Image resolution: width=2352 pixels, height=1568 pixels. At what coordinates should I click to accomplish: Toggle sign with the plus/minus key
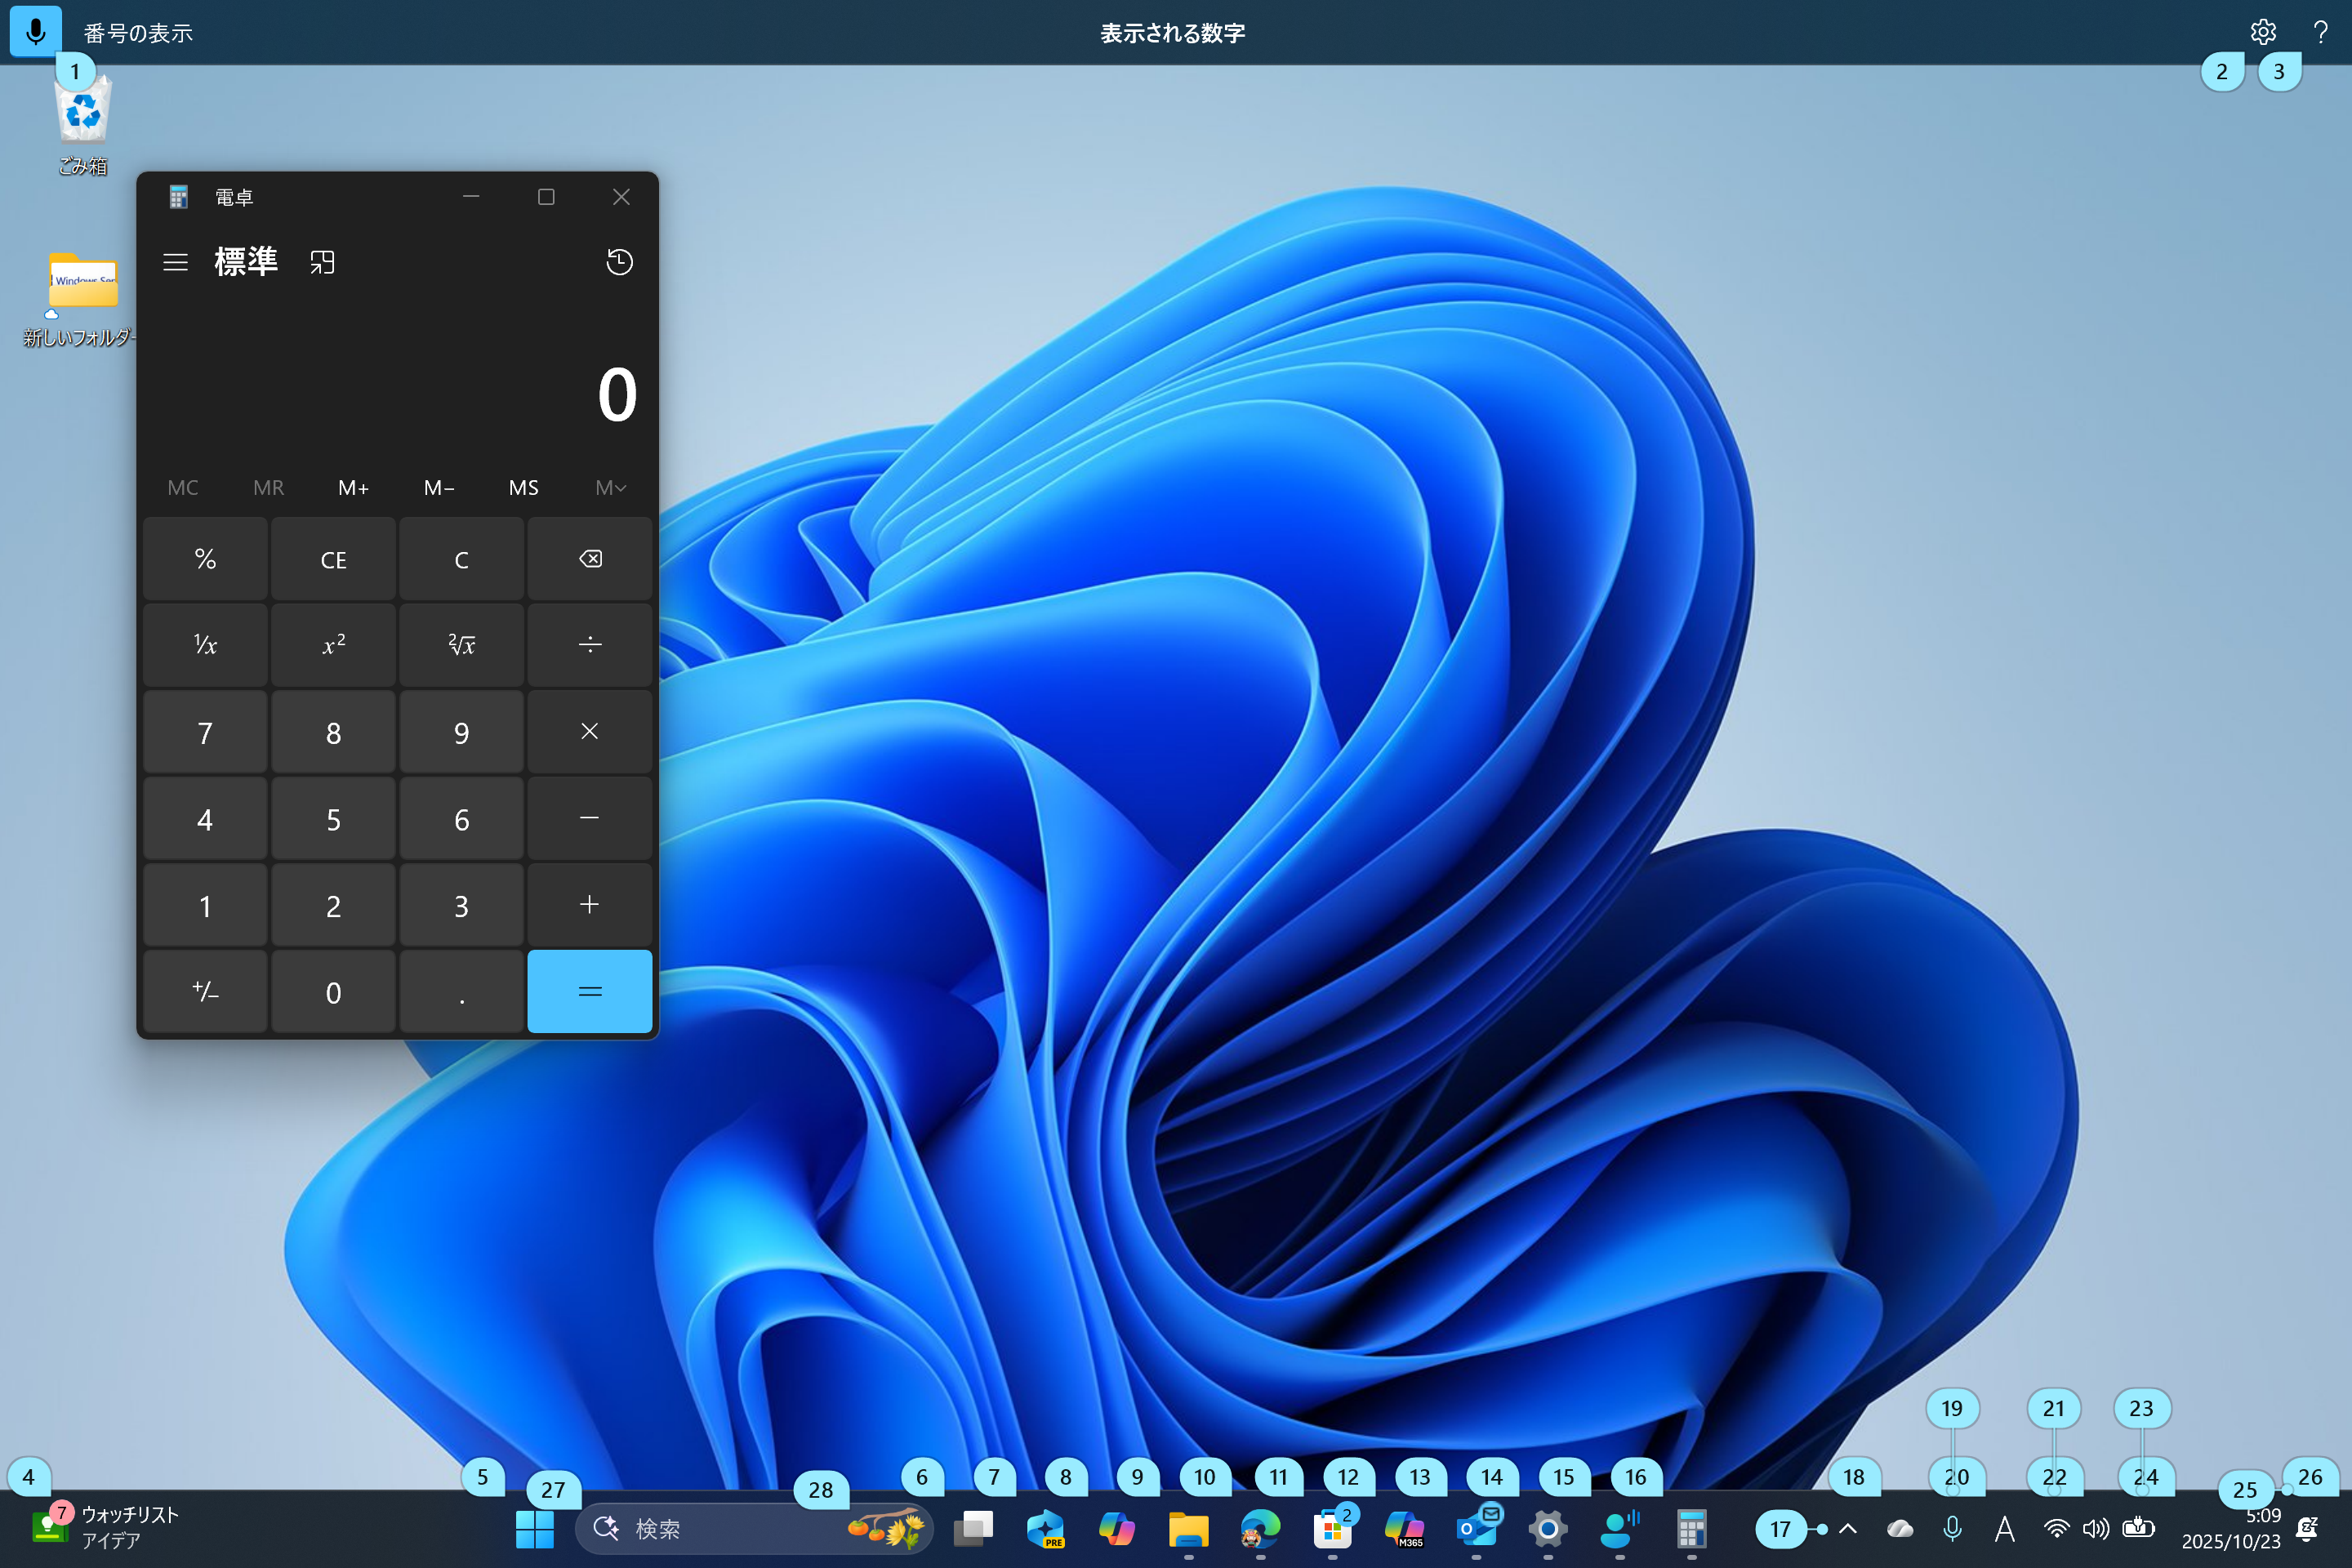[205, 992]
